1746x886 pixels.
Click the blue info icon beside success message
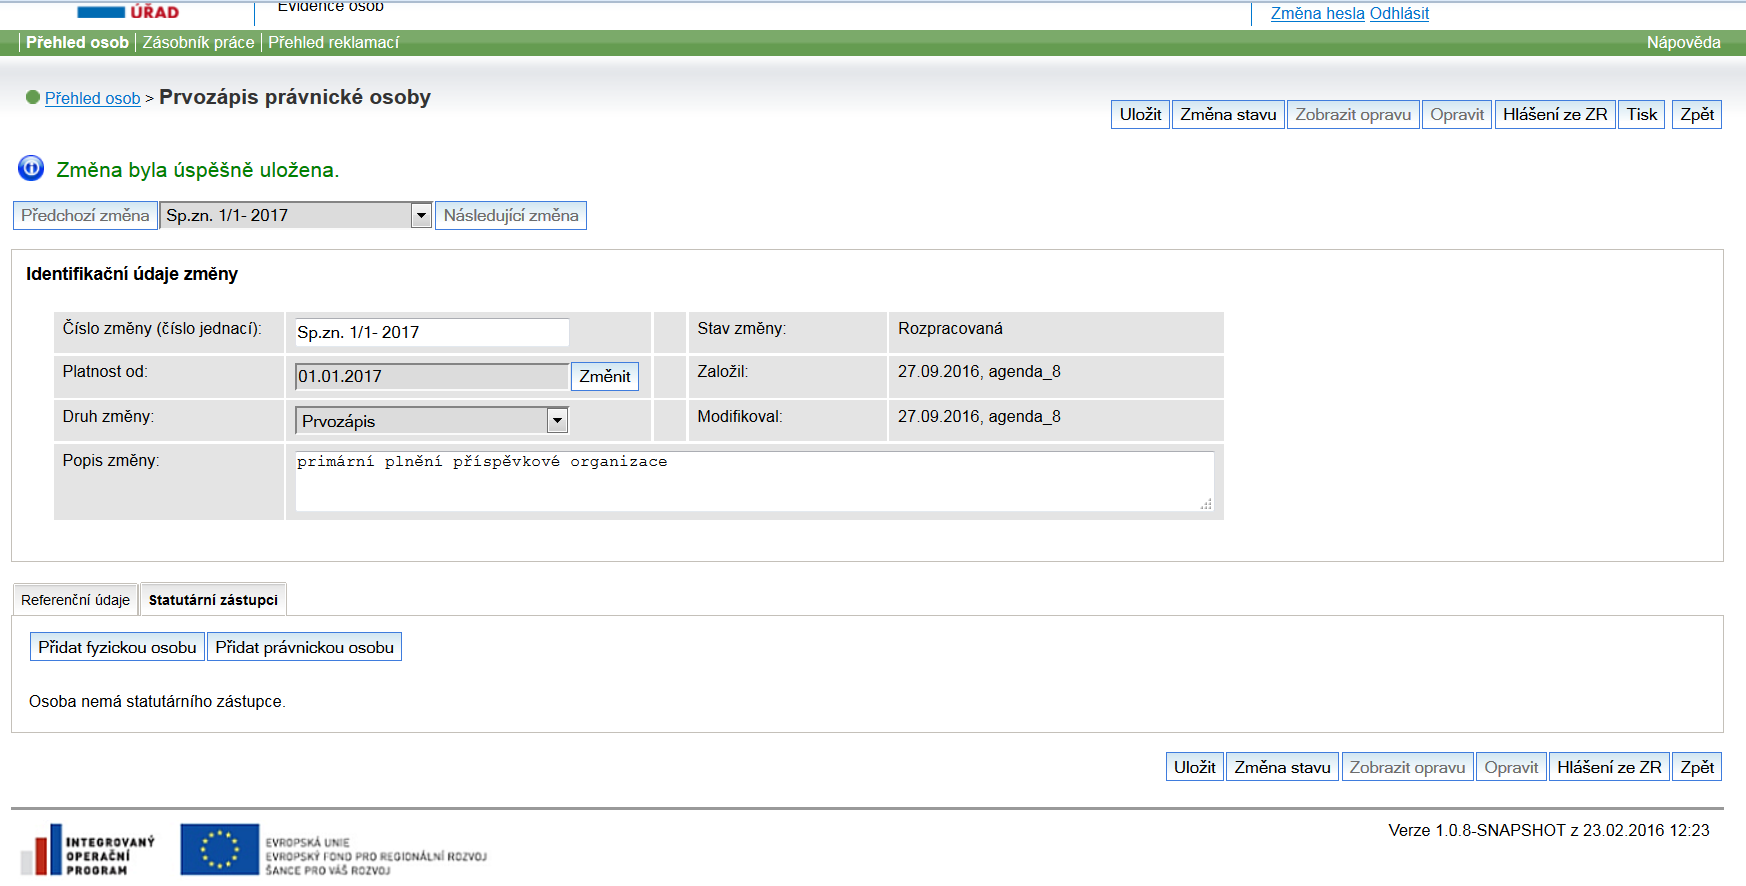[x=31, y=168]
